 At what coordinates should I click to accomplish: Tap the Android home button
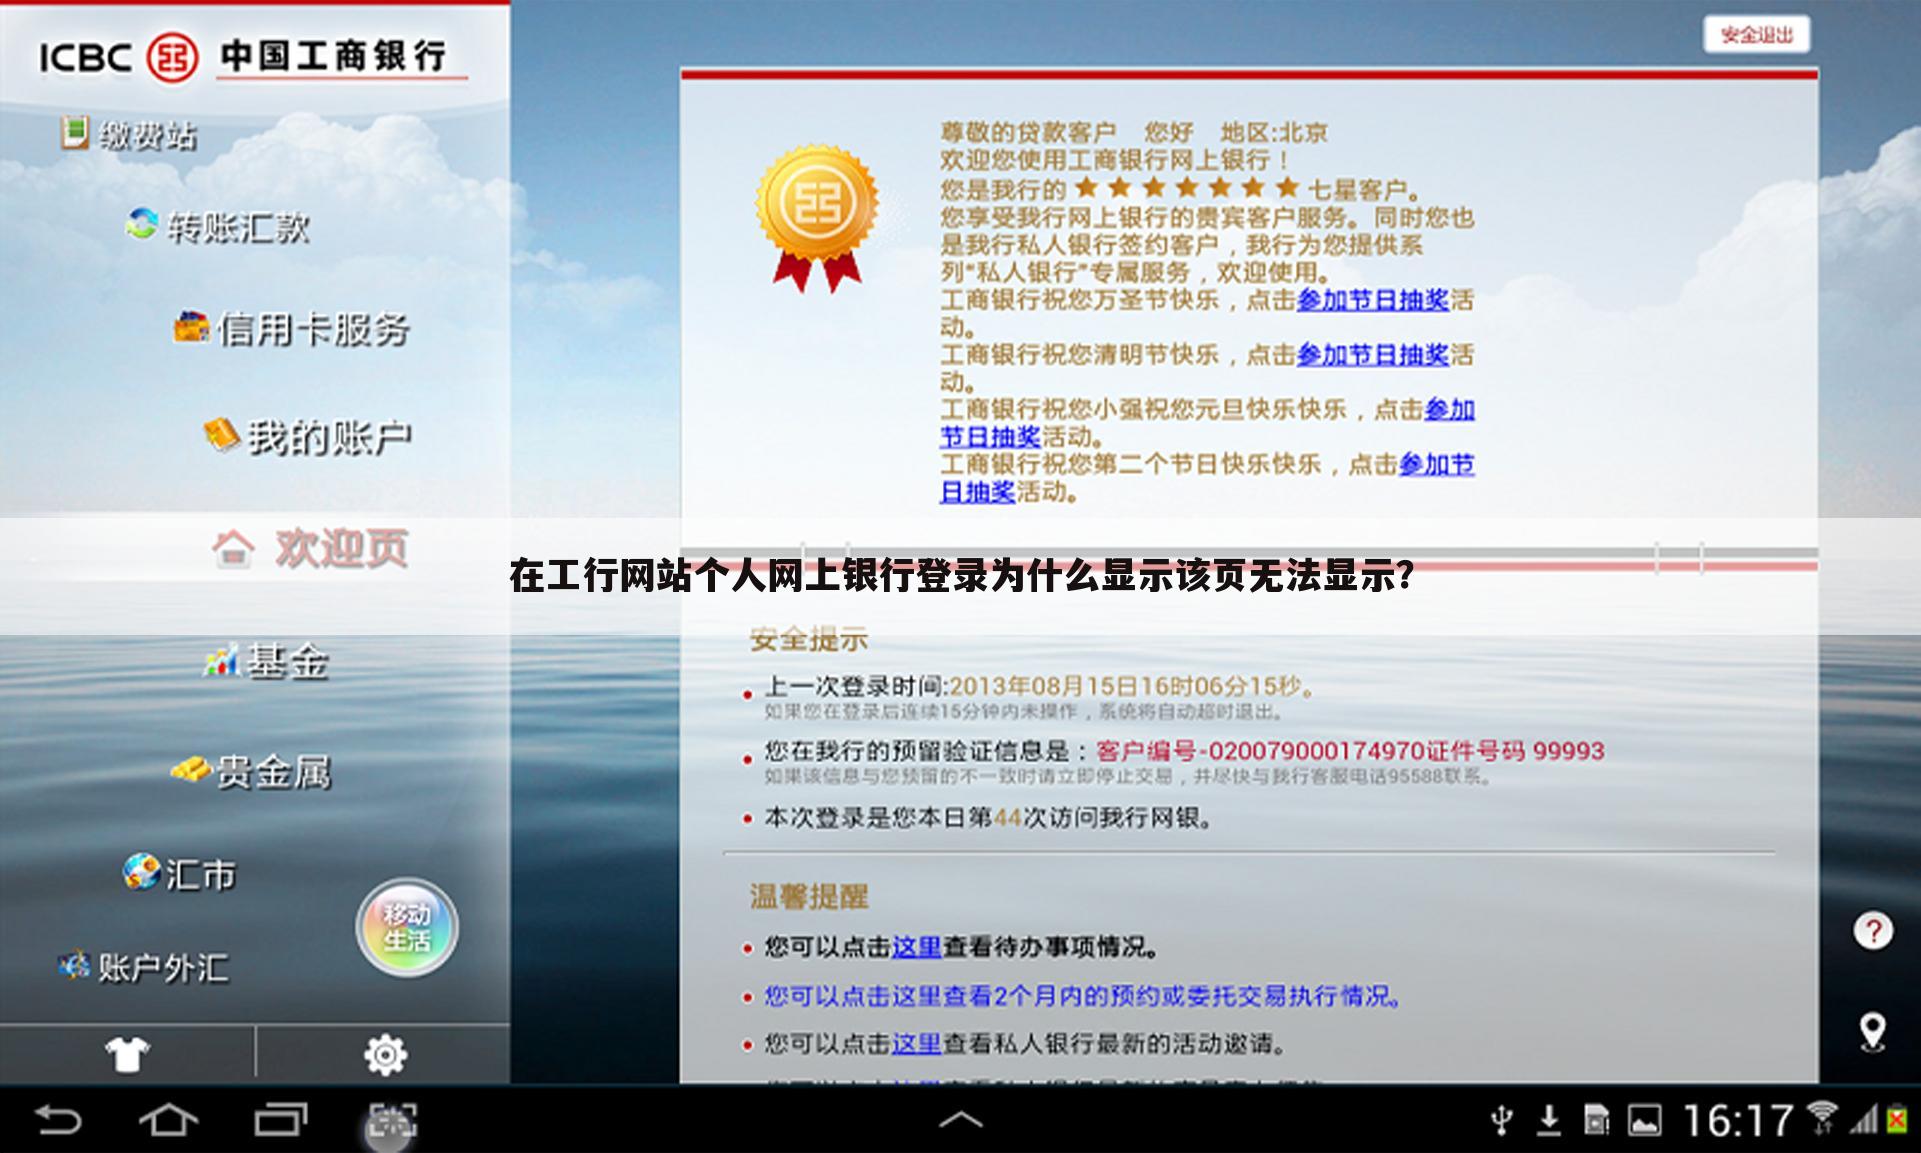pyautogui.click(x=168, y=1119)
